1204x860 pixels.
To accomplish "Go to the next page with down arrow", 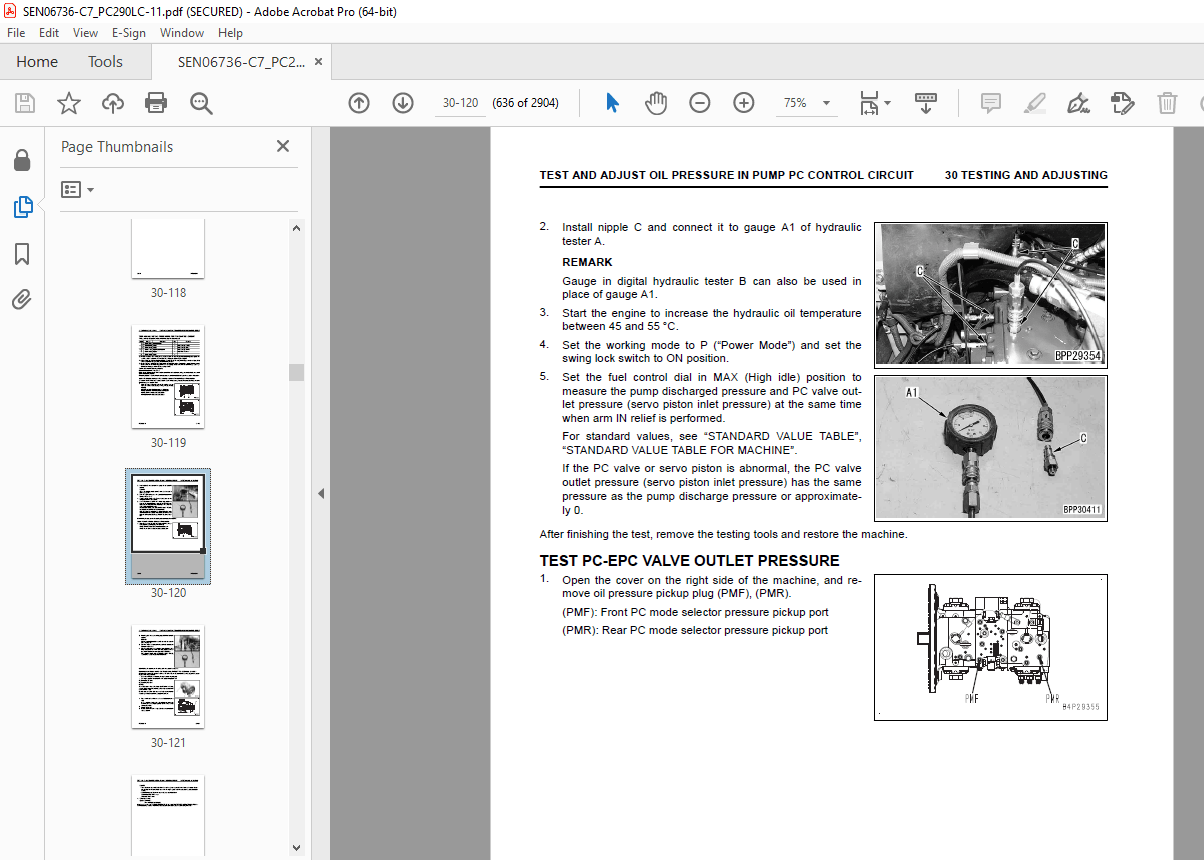I will (402, 103).
